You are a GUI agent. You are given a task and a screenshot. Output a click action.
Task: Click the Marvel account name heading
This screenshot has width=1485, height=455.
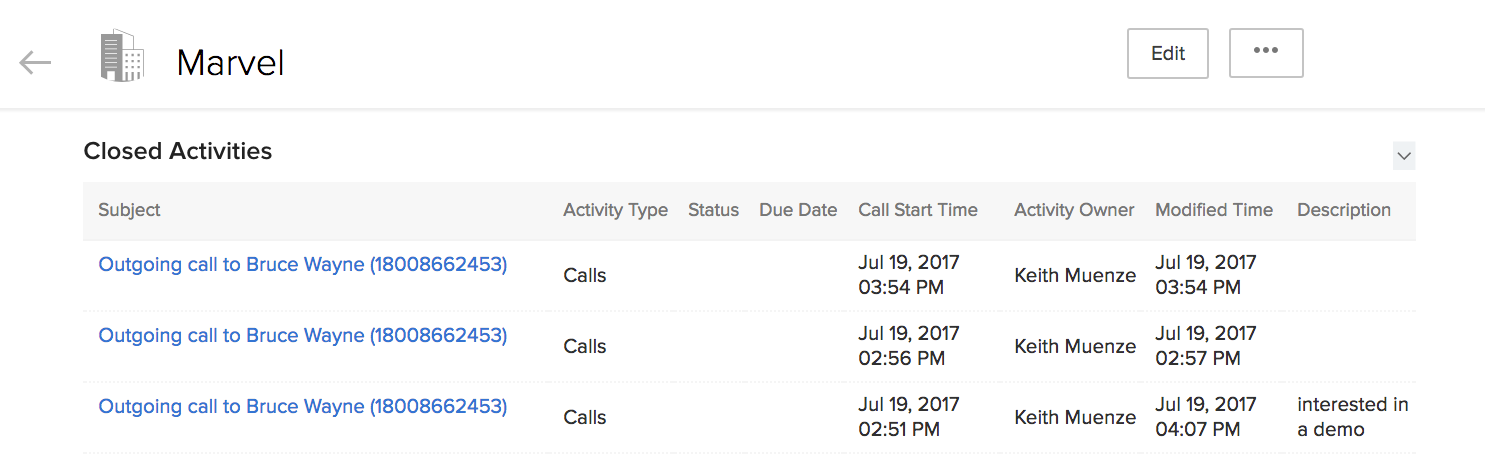(231, 63)
